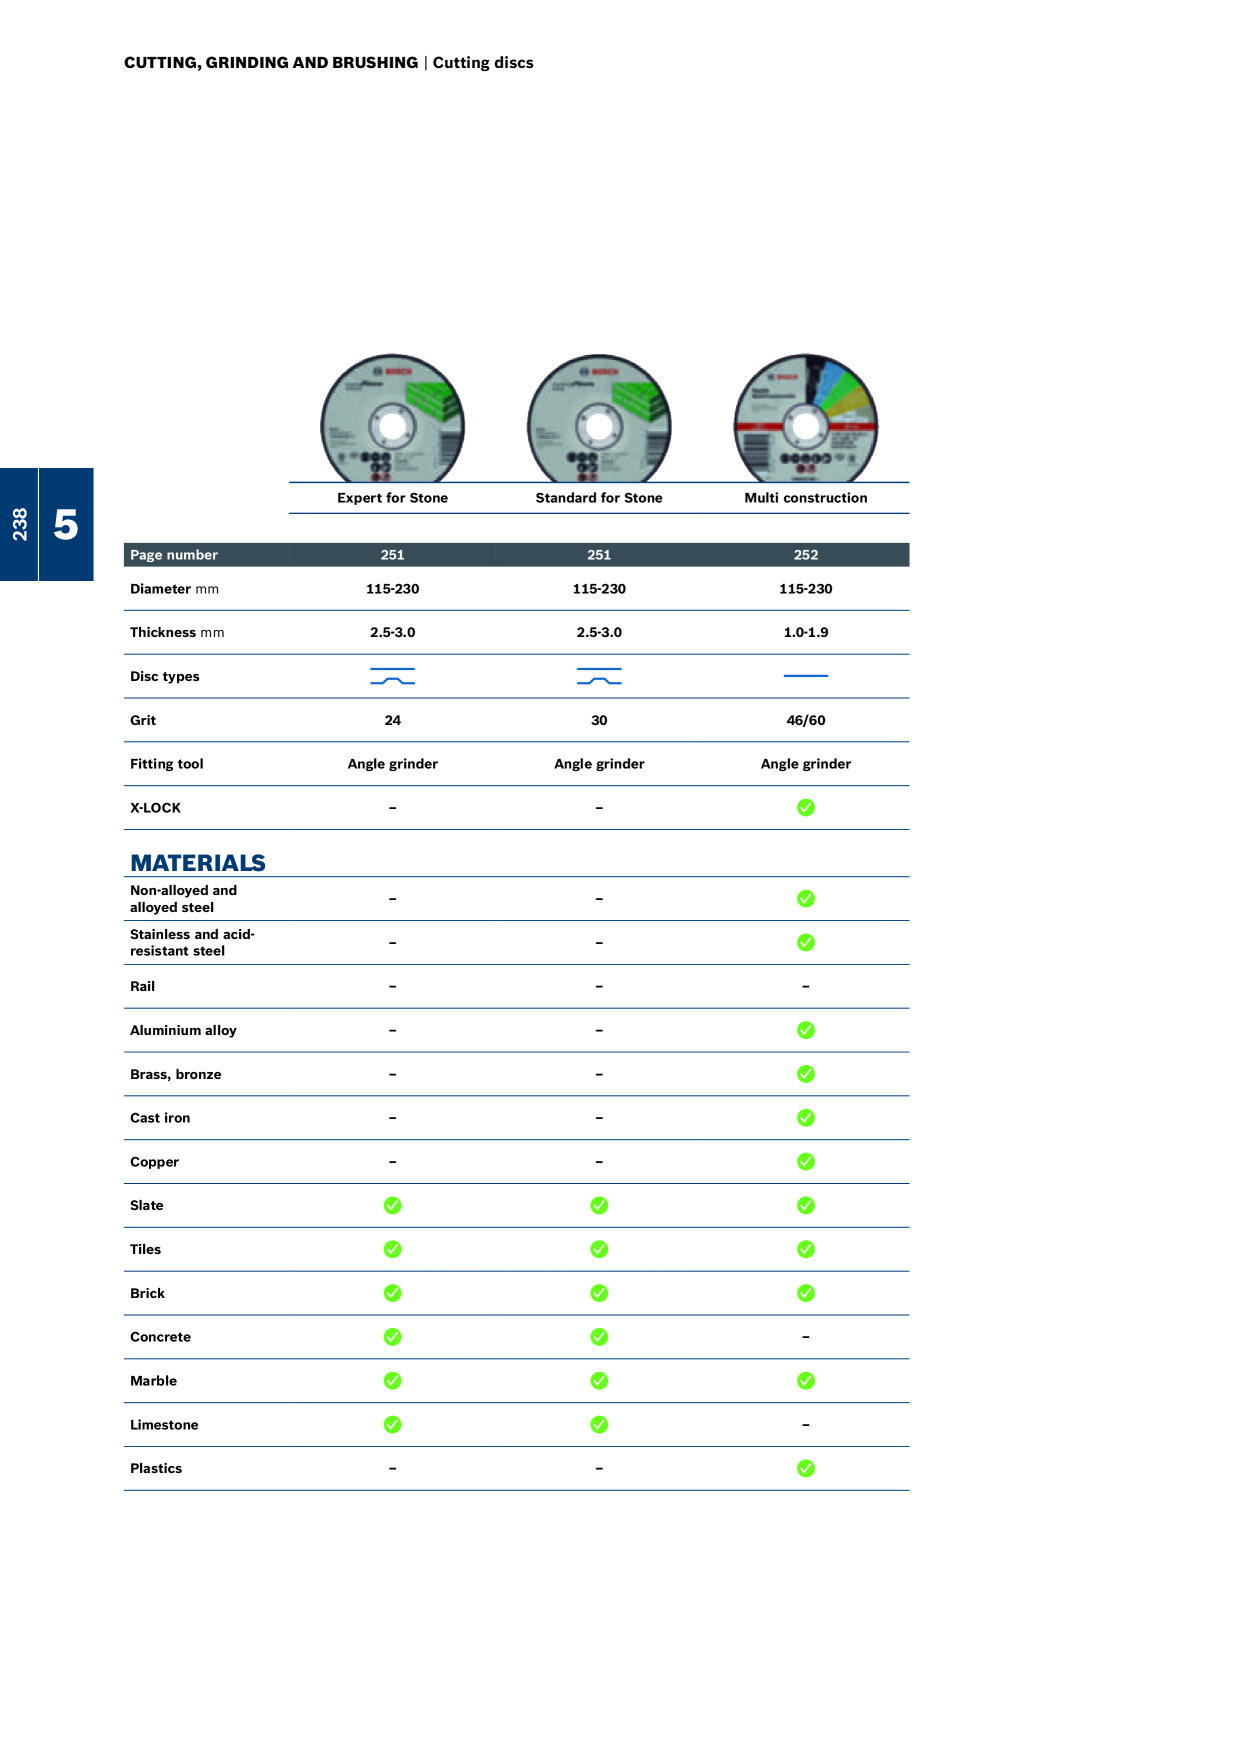Click the Plastics checkmark for Multi construction
1240x1754 pixels.
[x=806, y=1468]
